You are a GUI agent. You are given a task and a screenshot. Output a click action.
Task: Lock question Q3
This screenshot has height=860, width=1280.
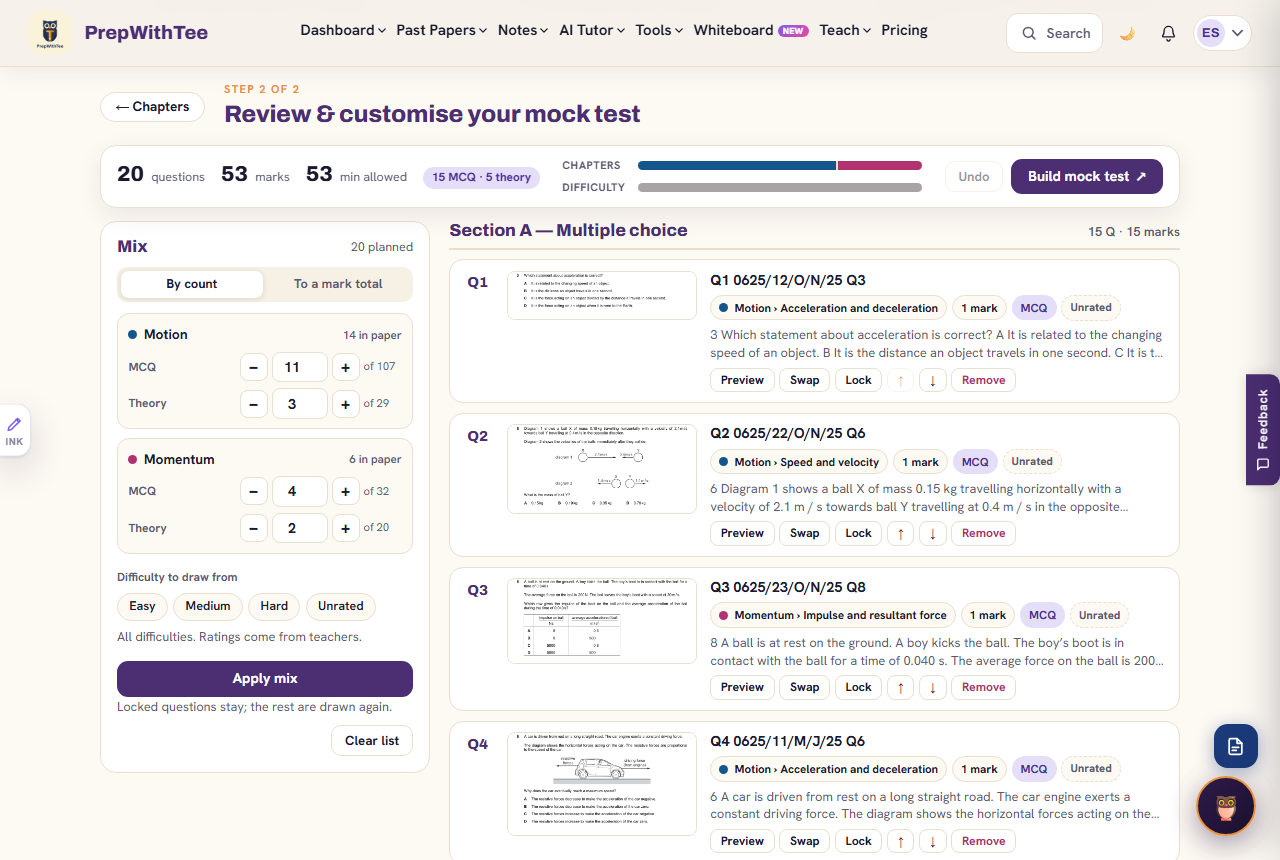859,688
